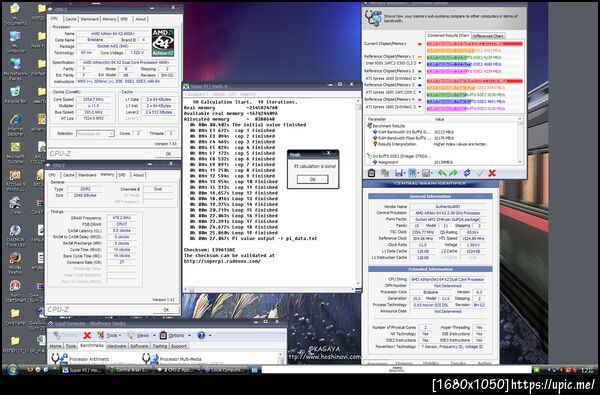600x395 pixels.
Task: Open the Reference Chipset/Memory 3 dropdown in Sandra
Action: point(419,92)
